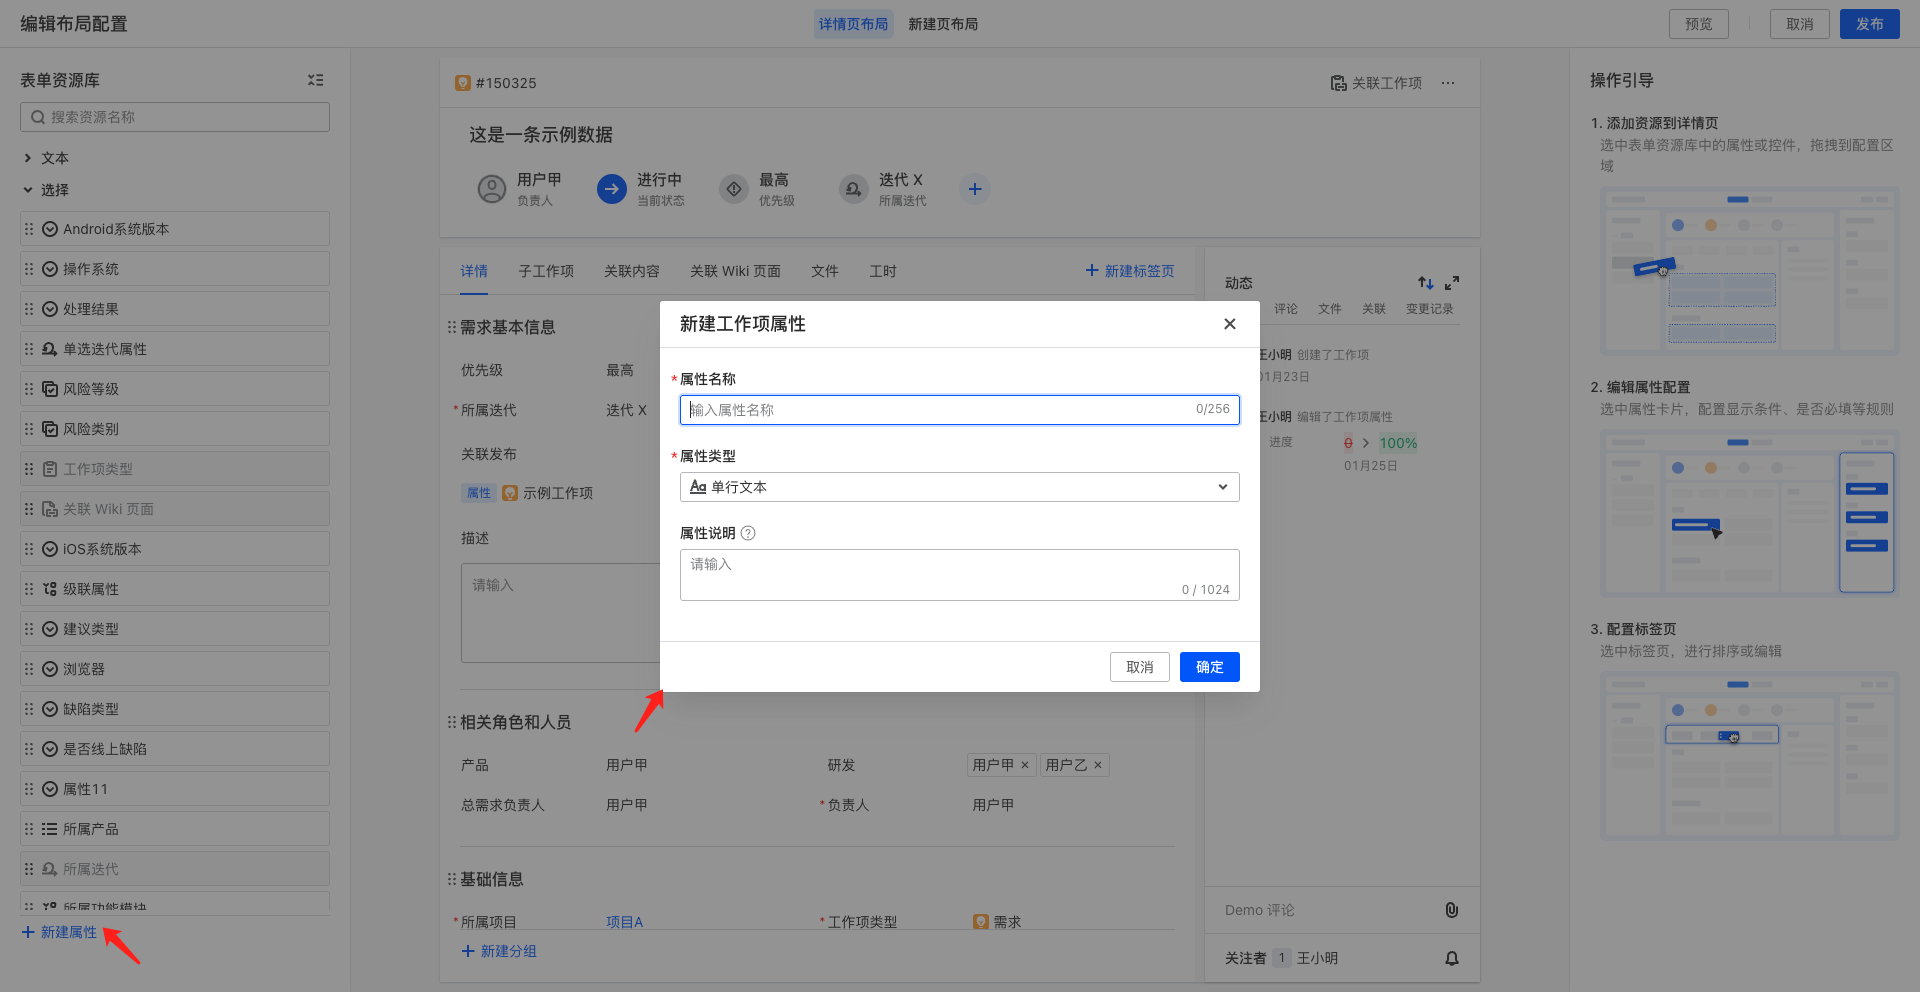This screenshot has width=1920, height=992.
Task: Focus the 搜索资源名称 search field
Action: point(175,117)
